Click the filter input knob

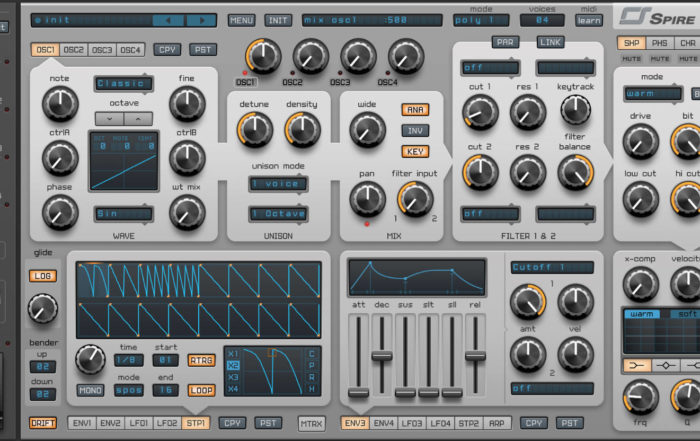click(x=415, y=199)
